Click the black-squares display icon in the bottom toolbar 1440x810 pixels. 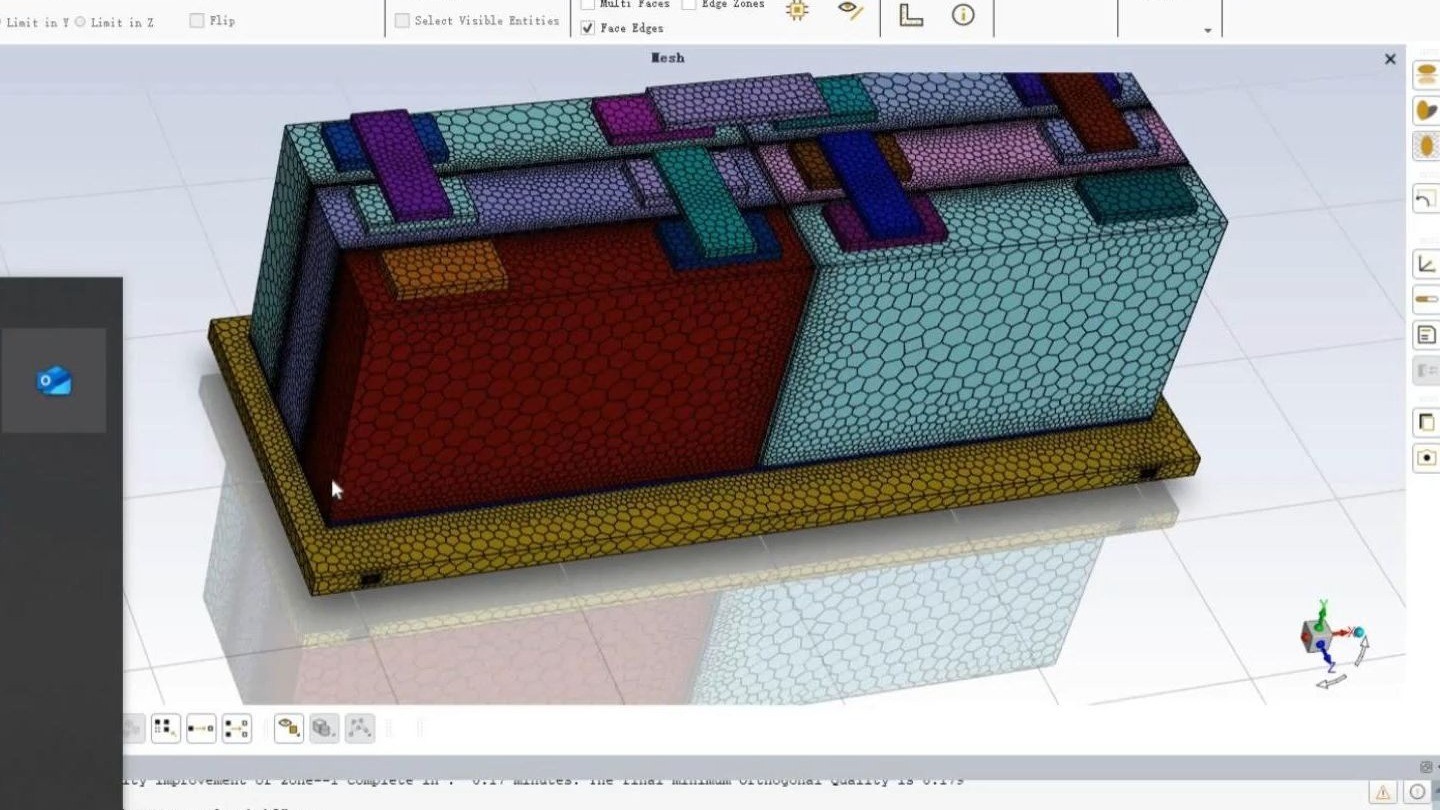tap(166, 727)
